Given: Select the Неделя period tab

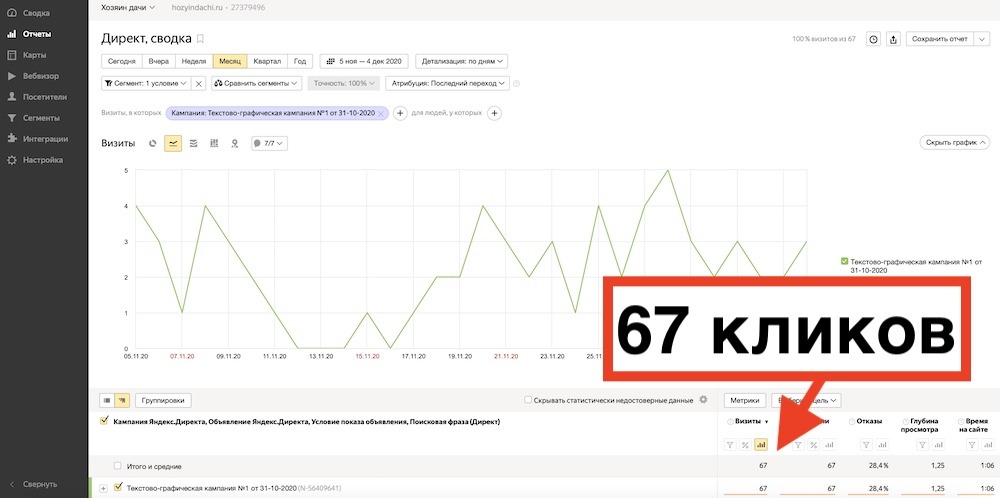Looking at the screenshot, I should coord(194,62).
